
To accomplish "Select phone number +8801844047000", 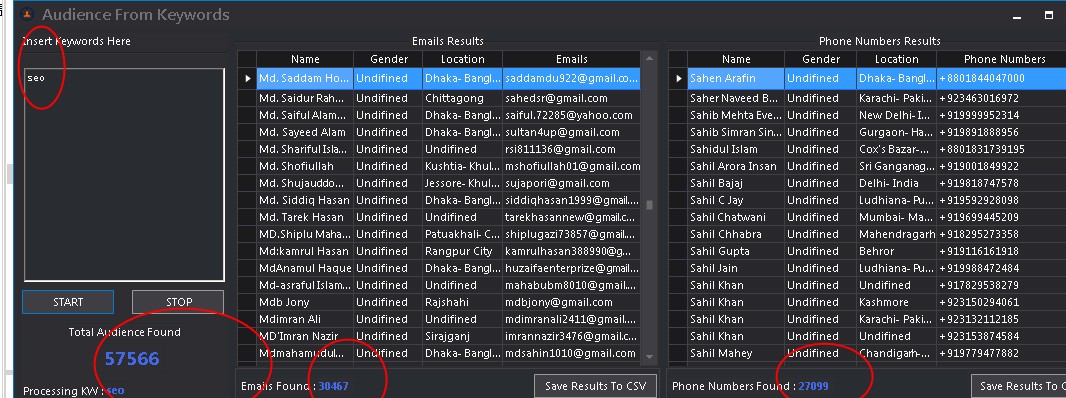I will pos(1001,78).
